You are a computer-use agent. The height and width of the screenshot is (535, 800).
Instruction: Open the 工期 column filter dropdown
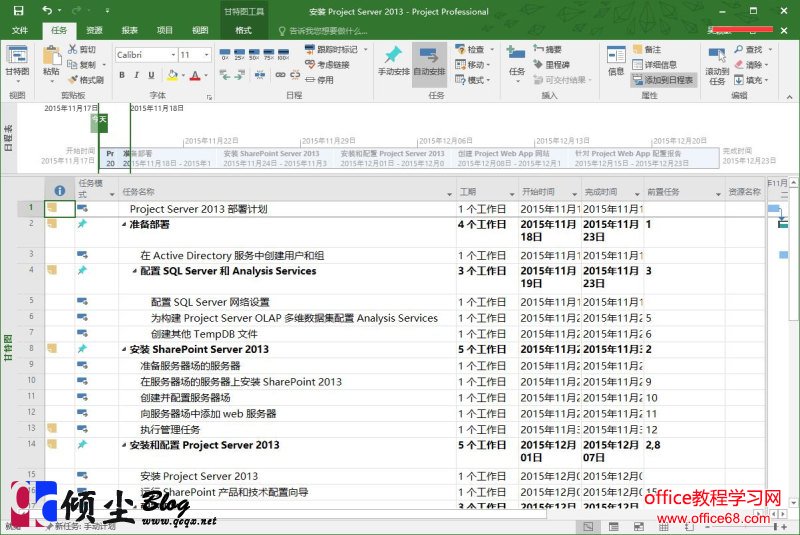512,194
